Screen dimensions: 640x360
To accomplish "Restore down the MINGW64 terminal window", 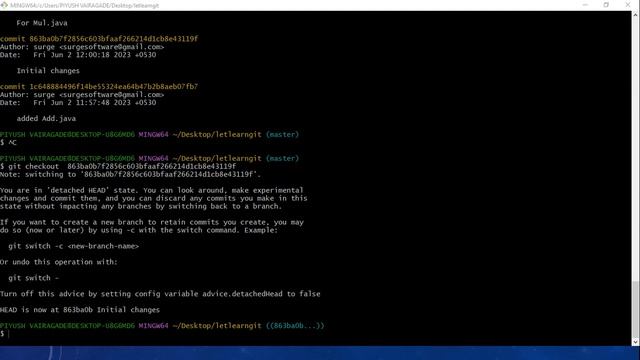I will click(x=606, y=5).
